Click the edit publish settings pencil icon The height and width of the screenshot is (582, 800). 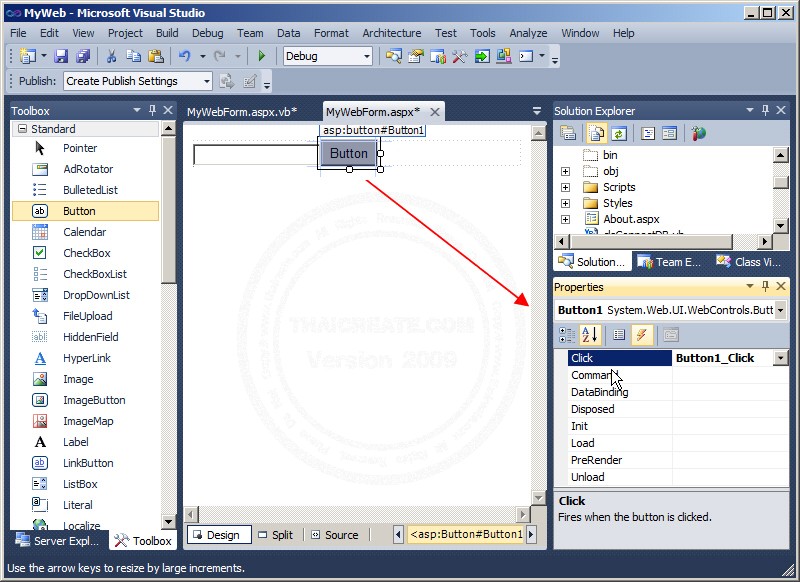click(x=249, y=81)
